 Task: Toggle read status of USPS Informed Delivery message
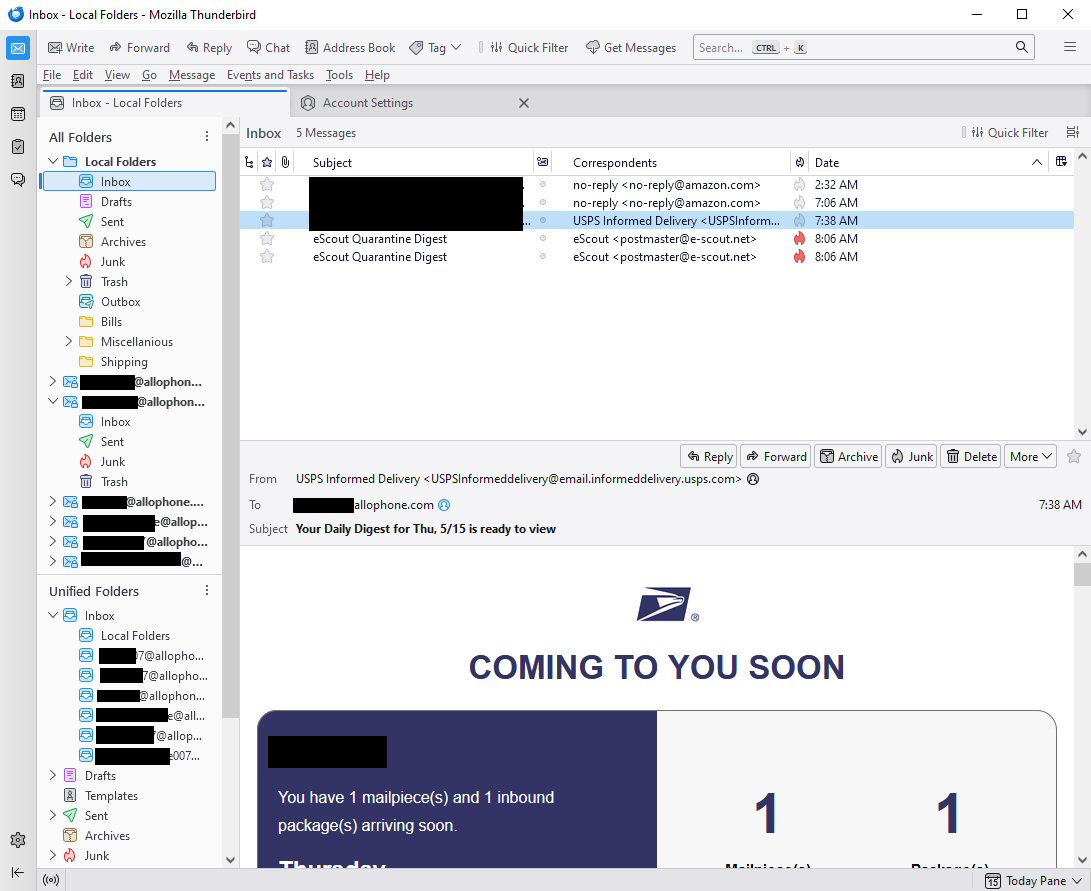[x=543, y=220]
